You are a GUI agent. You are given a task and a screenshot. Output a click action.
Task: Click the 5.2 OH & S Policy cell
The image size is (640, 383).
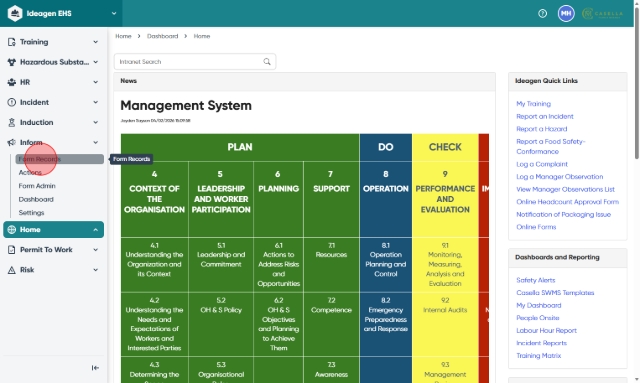pyautogui.click(x=221, y=324)
